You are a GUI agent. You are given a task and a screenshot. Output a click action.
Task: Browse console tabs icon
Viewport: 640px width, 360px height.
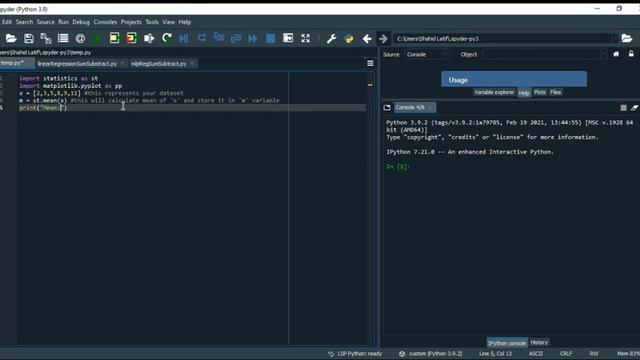(387, 107)
